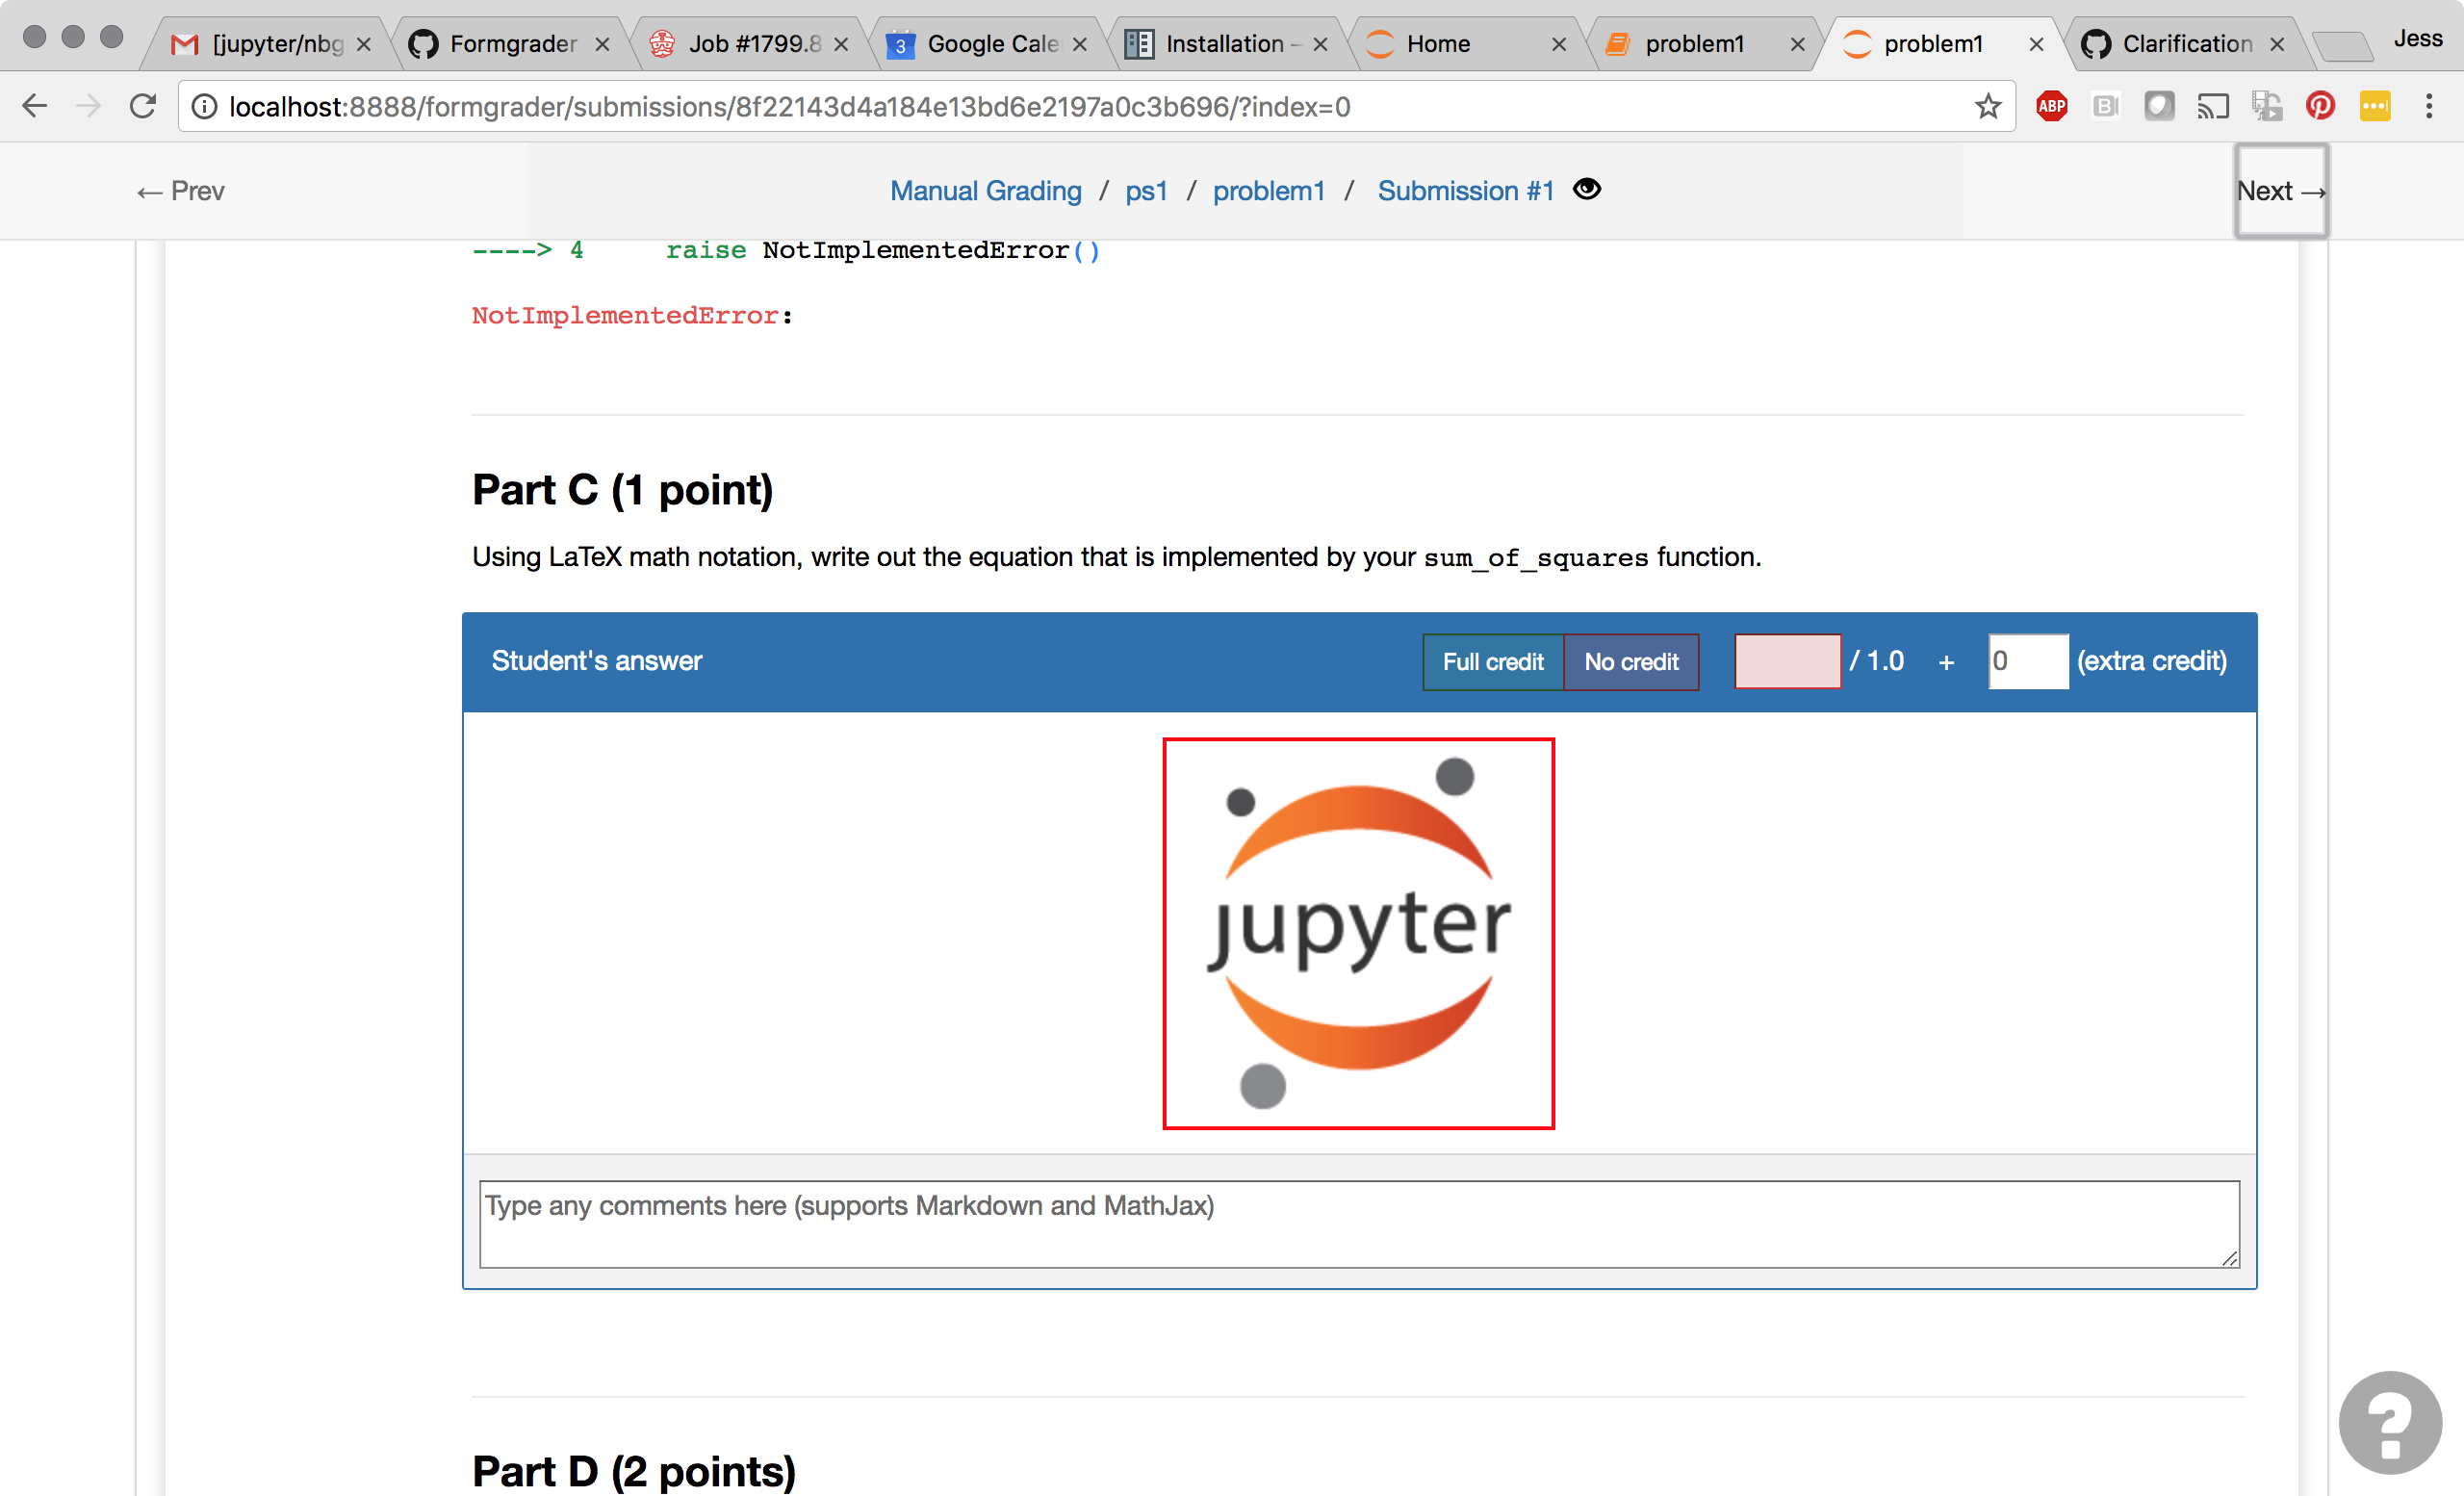Click the Jupyter logo image in answer
The height and width of the screenshot is (1496, 2464).
pos(1358,934)
